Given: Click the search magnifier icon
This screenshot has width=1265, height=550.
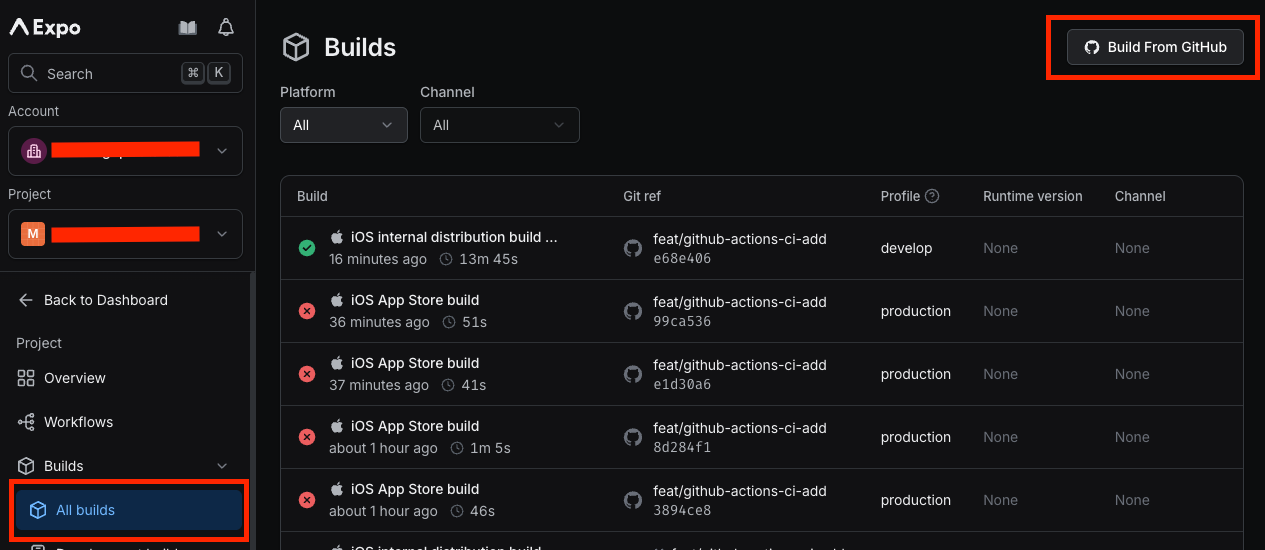Looking at the screenshot, I should (29, 73).
